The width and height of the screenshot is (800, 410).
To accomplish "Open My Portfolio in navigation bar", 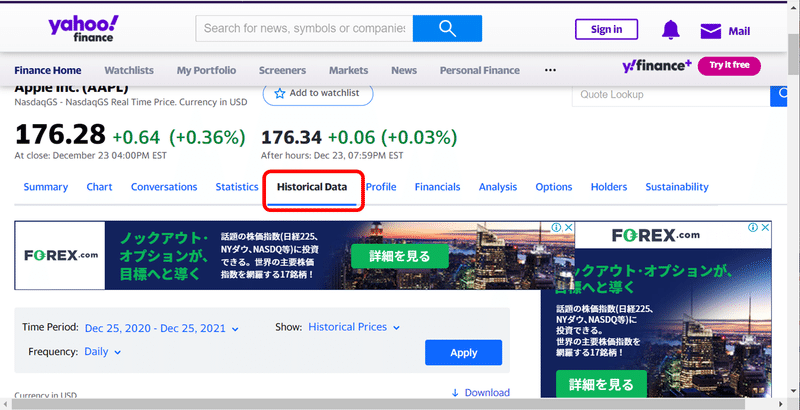I will tap(206, 70).
